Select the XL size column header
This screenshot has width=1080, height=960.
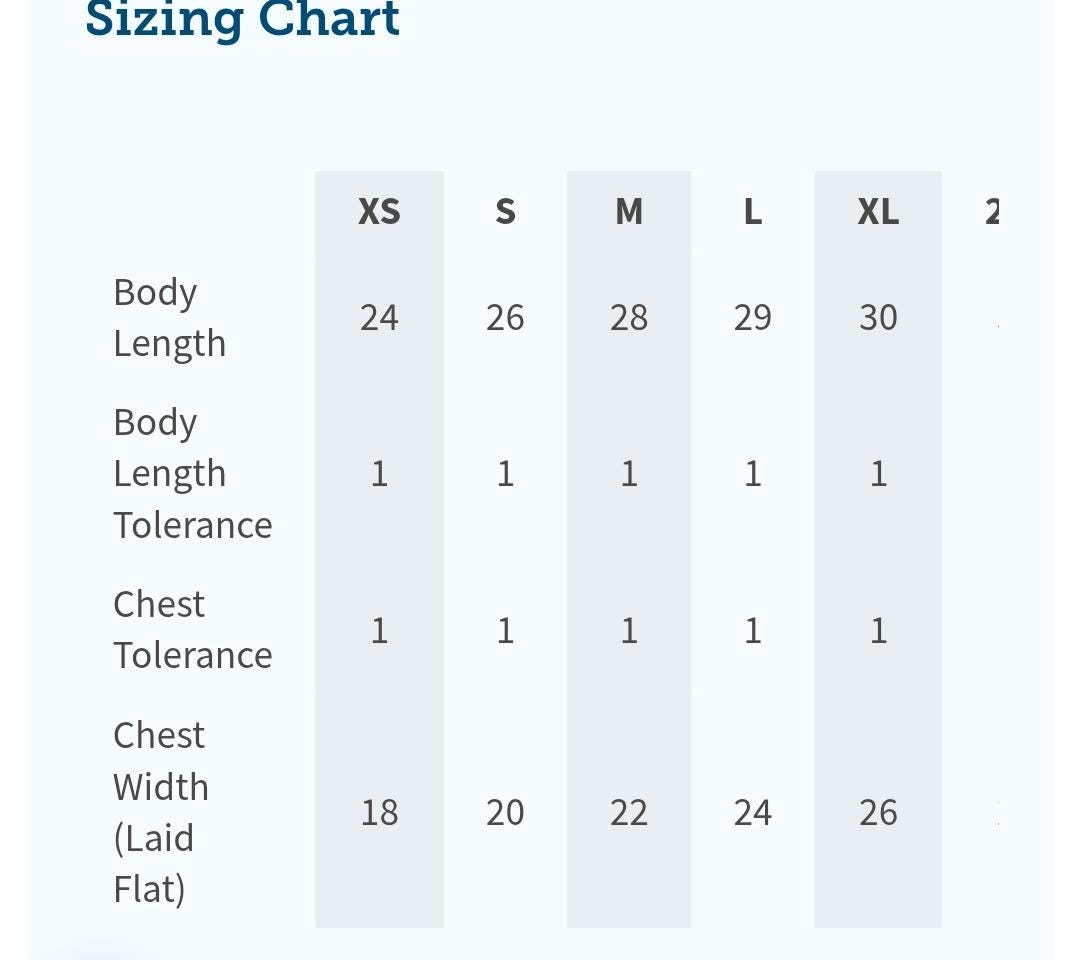878,211
